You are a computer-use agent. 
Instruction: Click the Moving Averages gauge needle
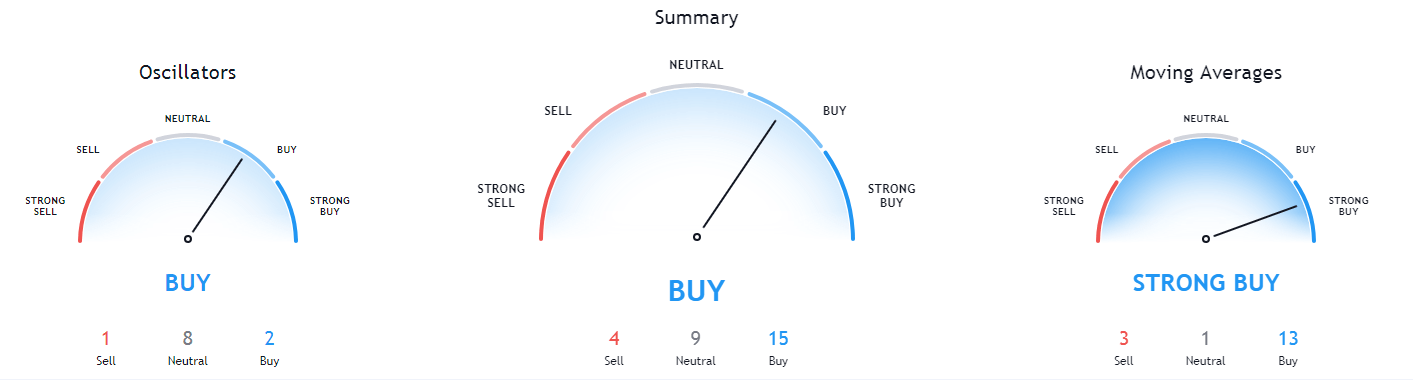[x=1254, y=221]
